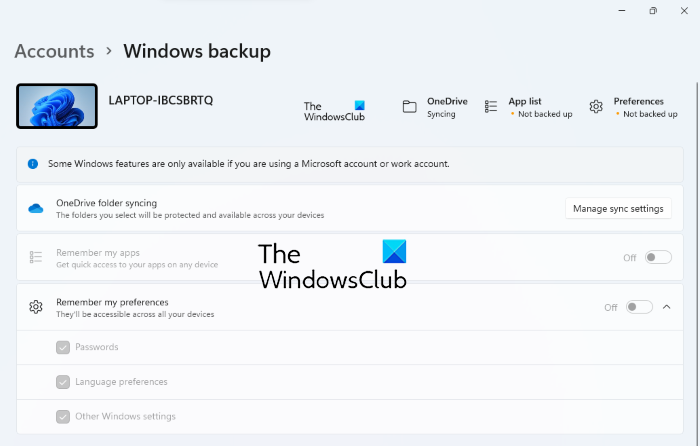The image size is (700, 446).
Task: Close the Settings window
Action: 684,11
